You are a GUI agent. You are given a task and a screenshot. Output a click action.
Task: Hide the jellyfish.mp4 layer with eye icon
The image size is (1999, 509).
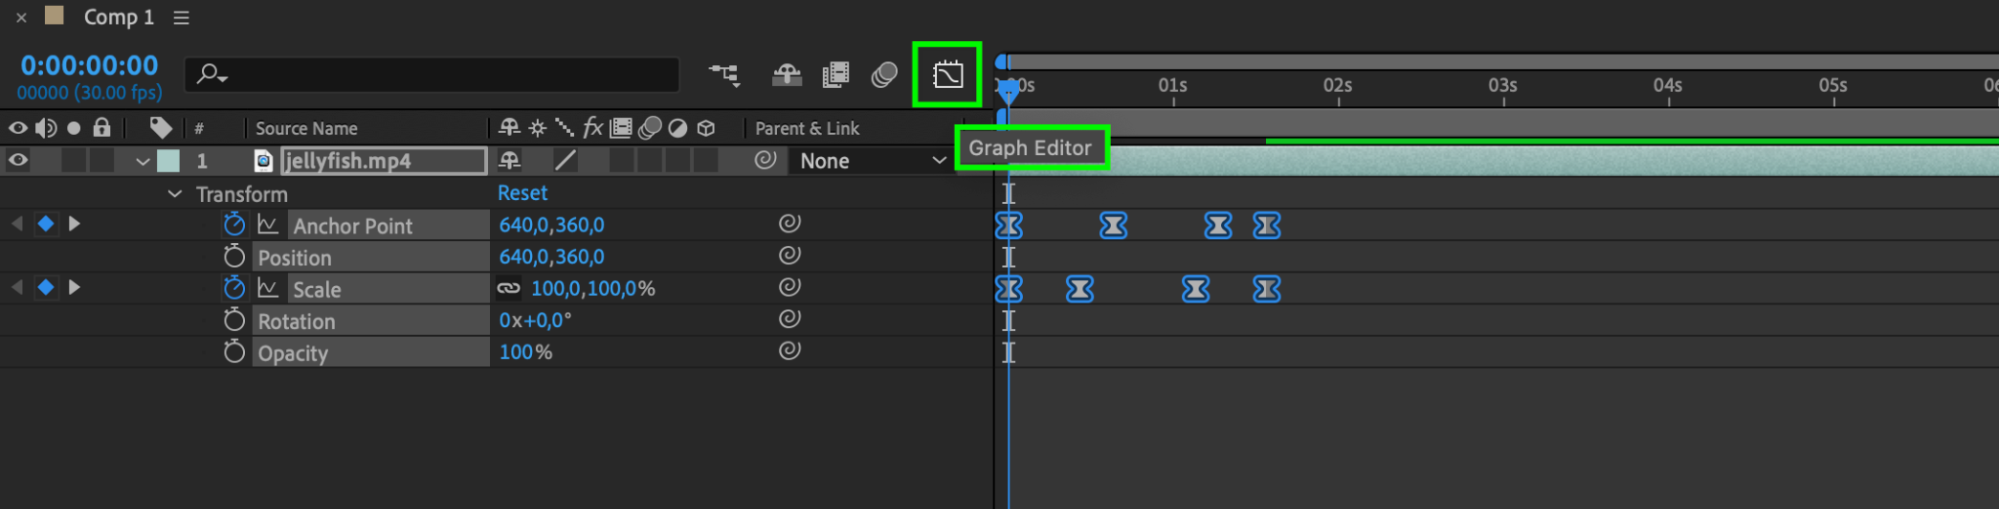[x=18, y=160]
